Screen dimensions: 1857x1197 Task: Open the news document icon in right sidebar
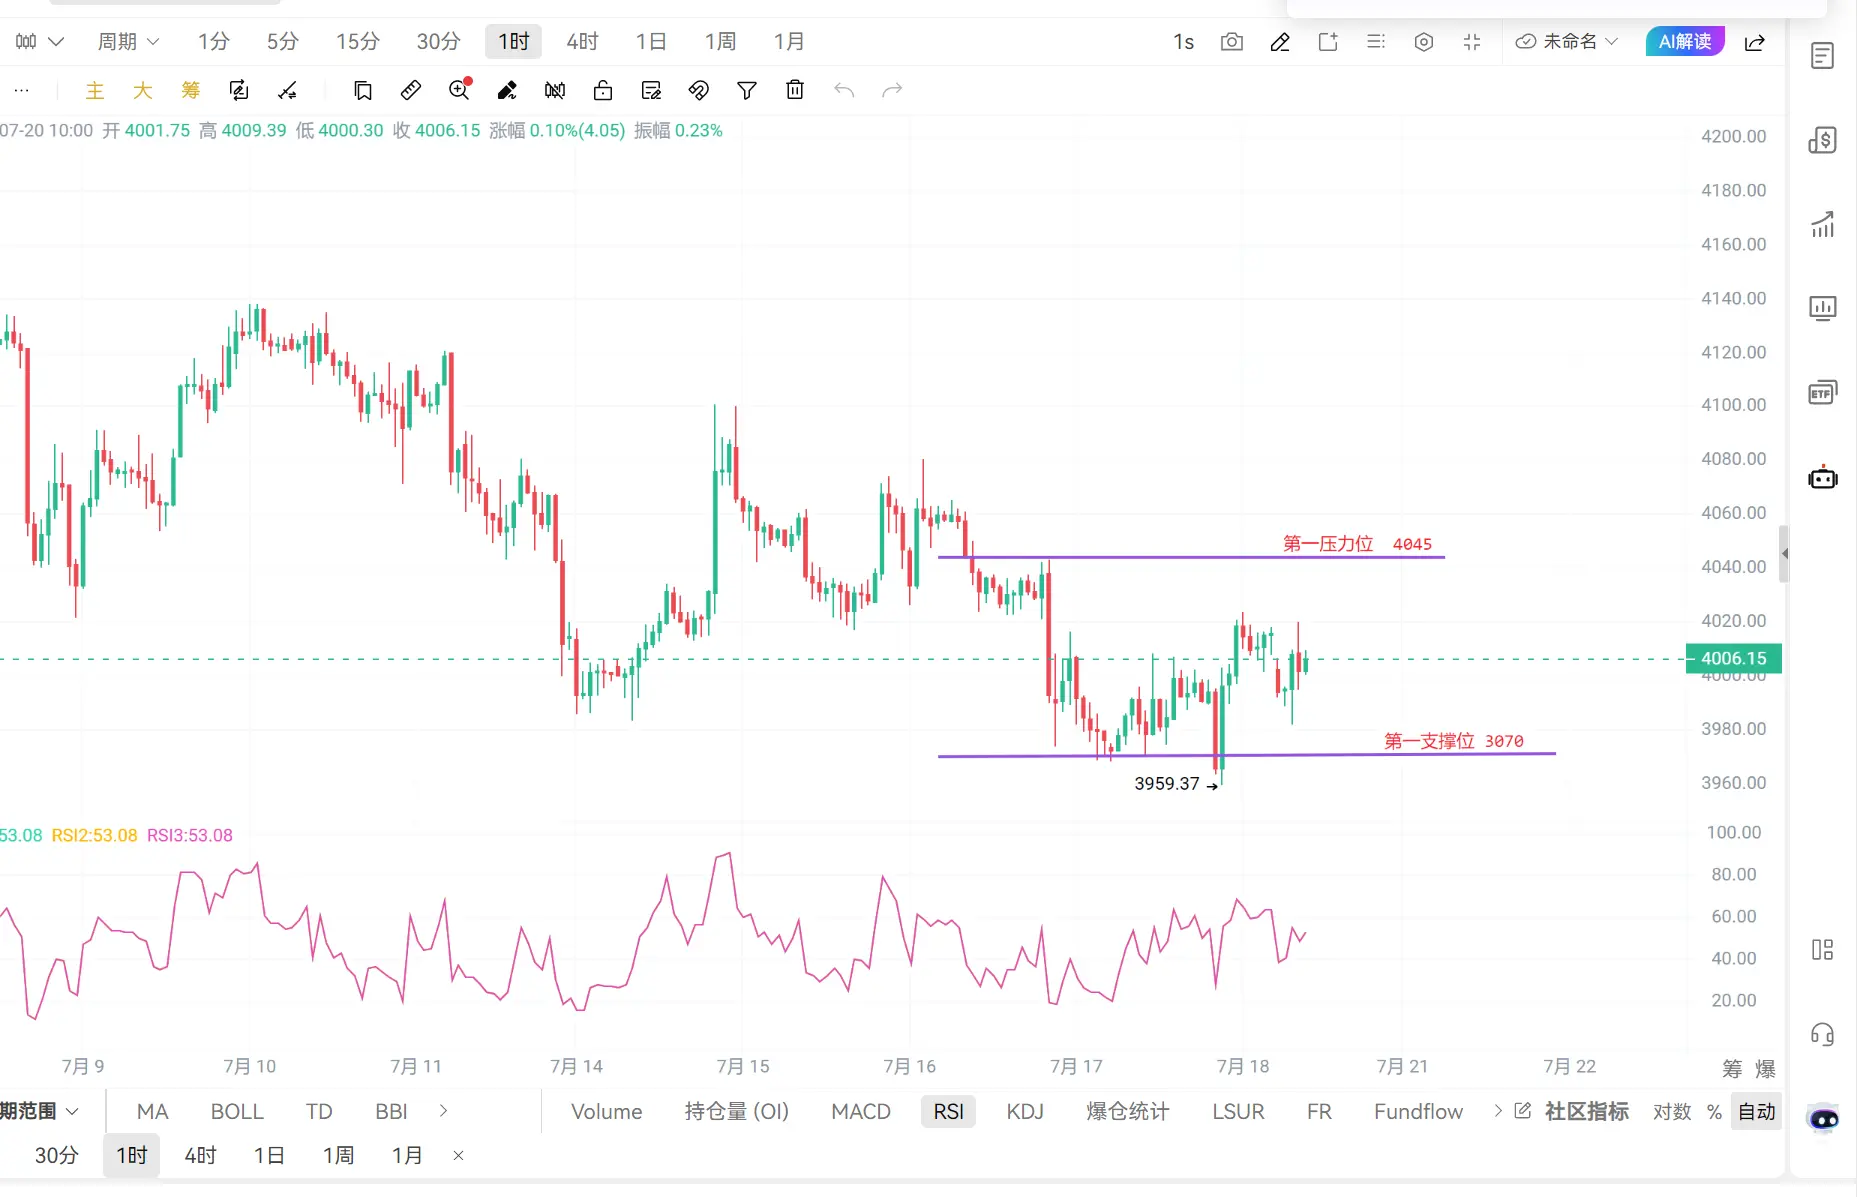tap(1823, 56)
